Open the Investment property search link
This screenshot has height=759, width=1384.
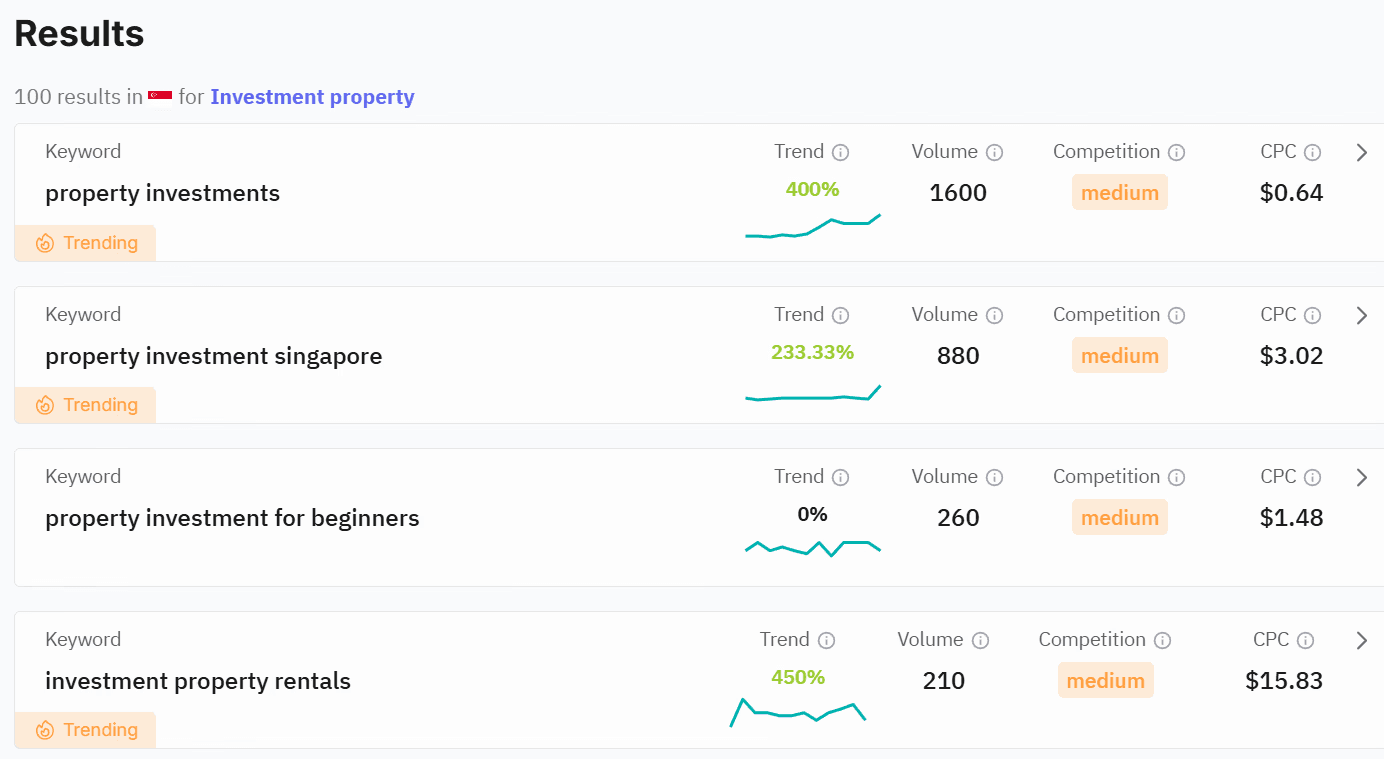click(x=311, y=96)
